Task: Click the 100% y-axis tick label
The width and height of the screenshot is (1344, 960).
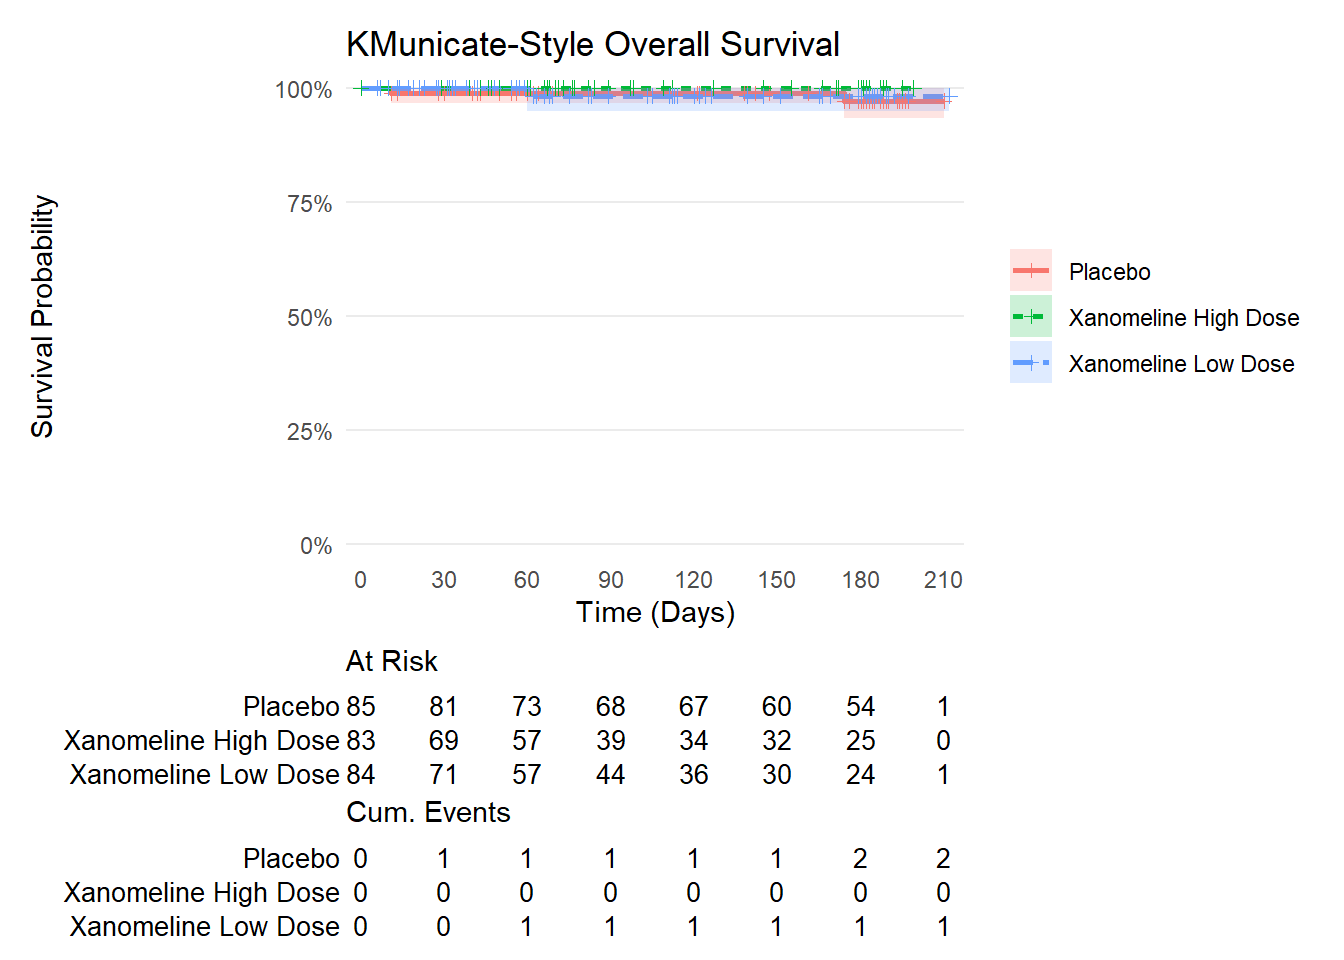Action: pos(304,90)
